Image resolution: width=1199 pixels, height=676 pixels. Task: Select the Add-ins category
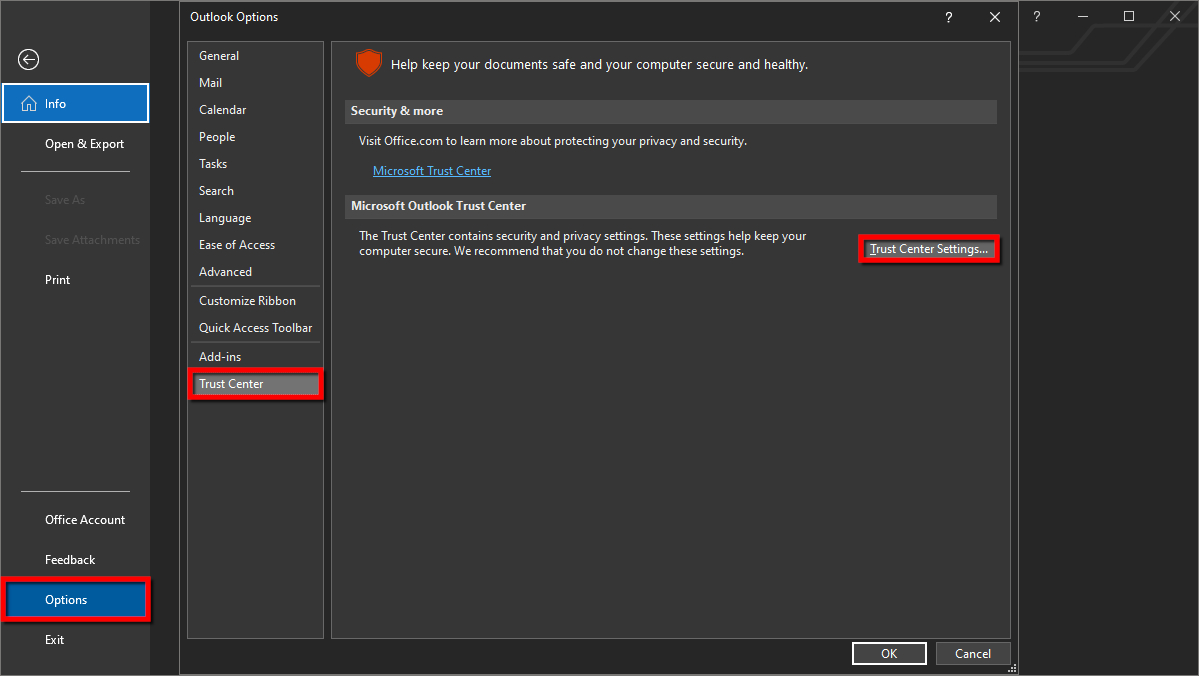[x=255, y=357]
